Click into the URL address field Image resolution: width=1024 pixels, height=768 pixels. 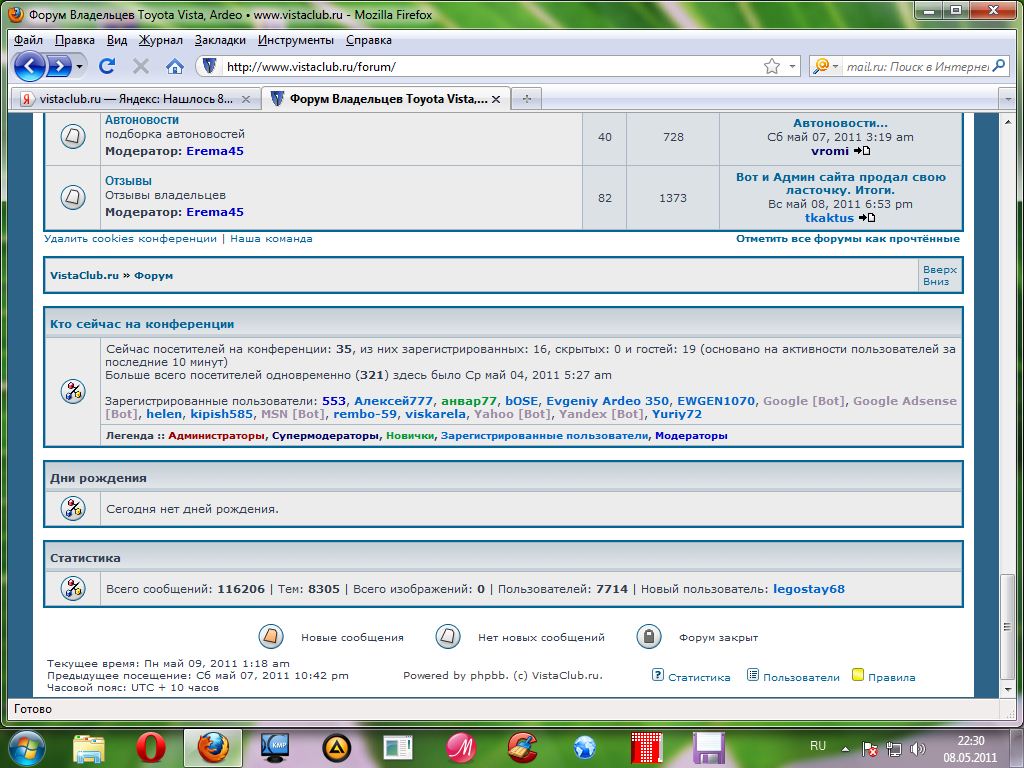point(490,67)
